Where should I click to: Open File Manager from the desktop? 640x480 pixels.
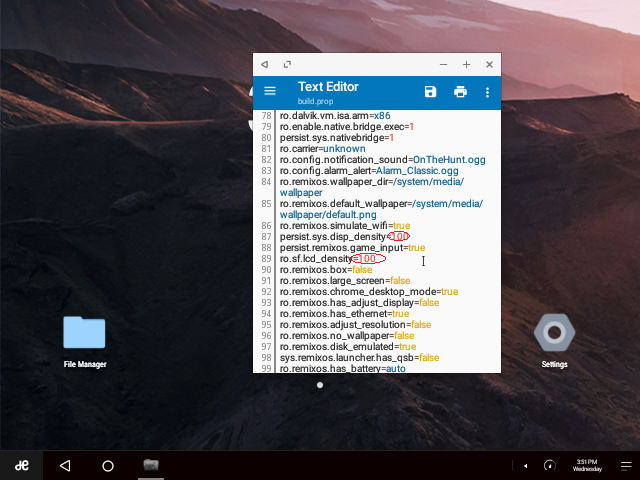[84, 335]
